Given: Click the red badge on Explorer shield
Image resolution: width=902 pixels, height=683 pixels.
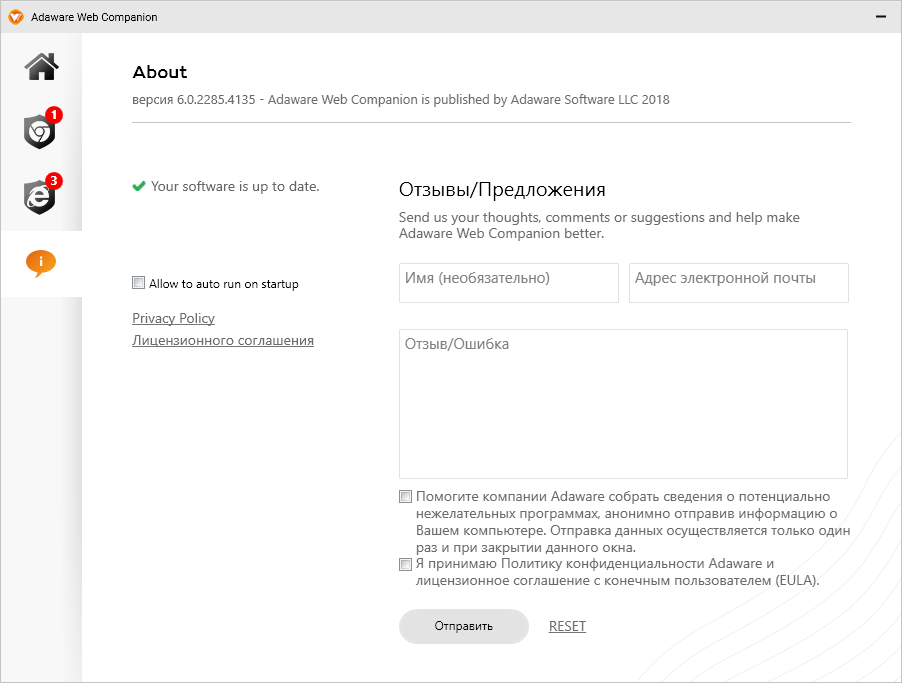Looking at the screenshot, I should click(54, 181).
